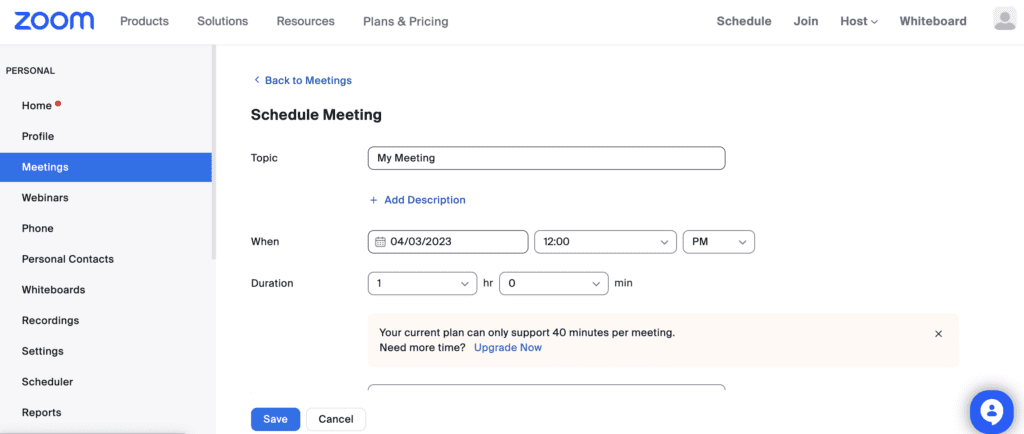Click the sidebar scrollbar
This screenshot has height=434, width=1024.
pos(214,153)
